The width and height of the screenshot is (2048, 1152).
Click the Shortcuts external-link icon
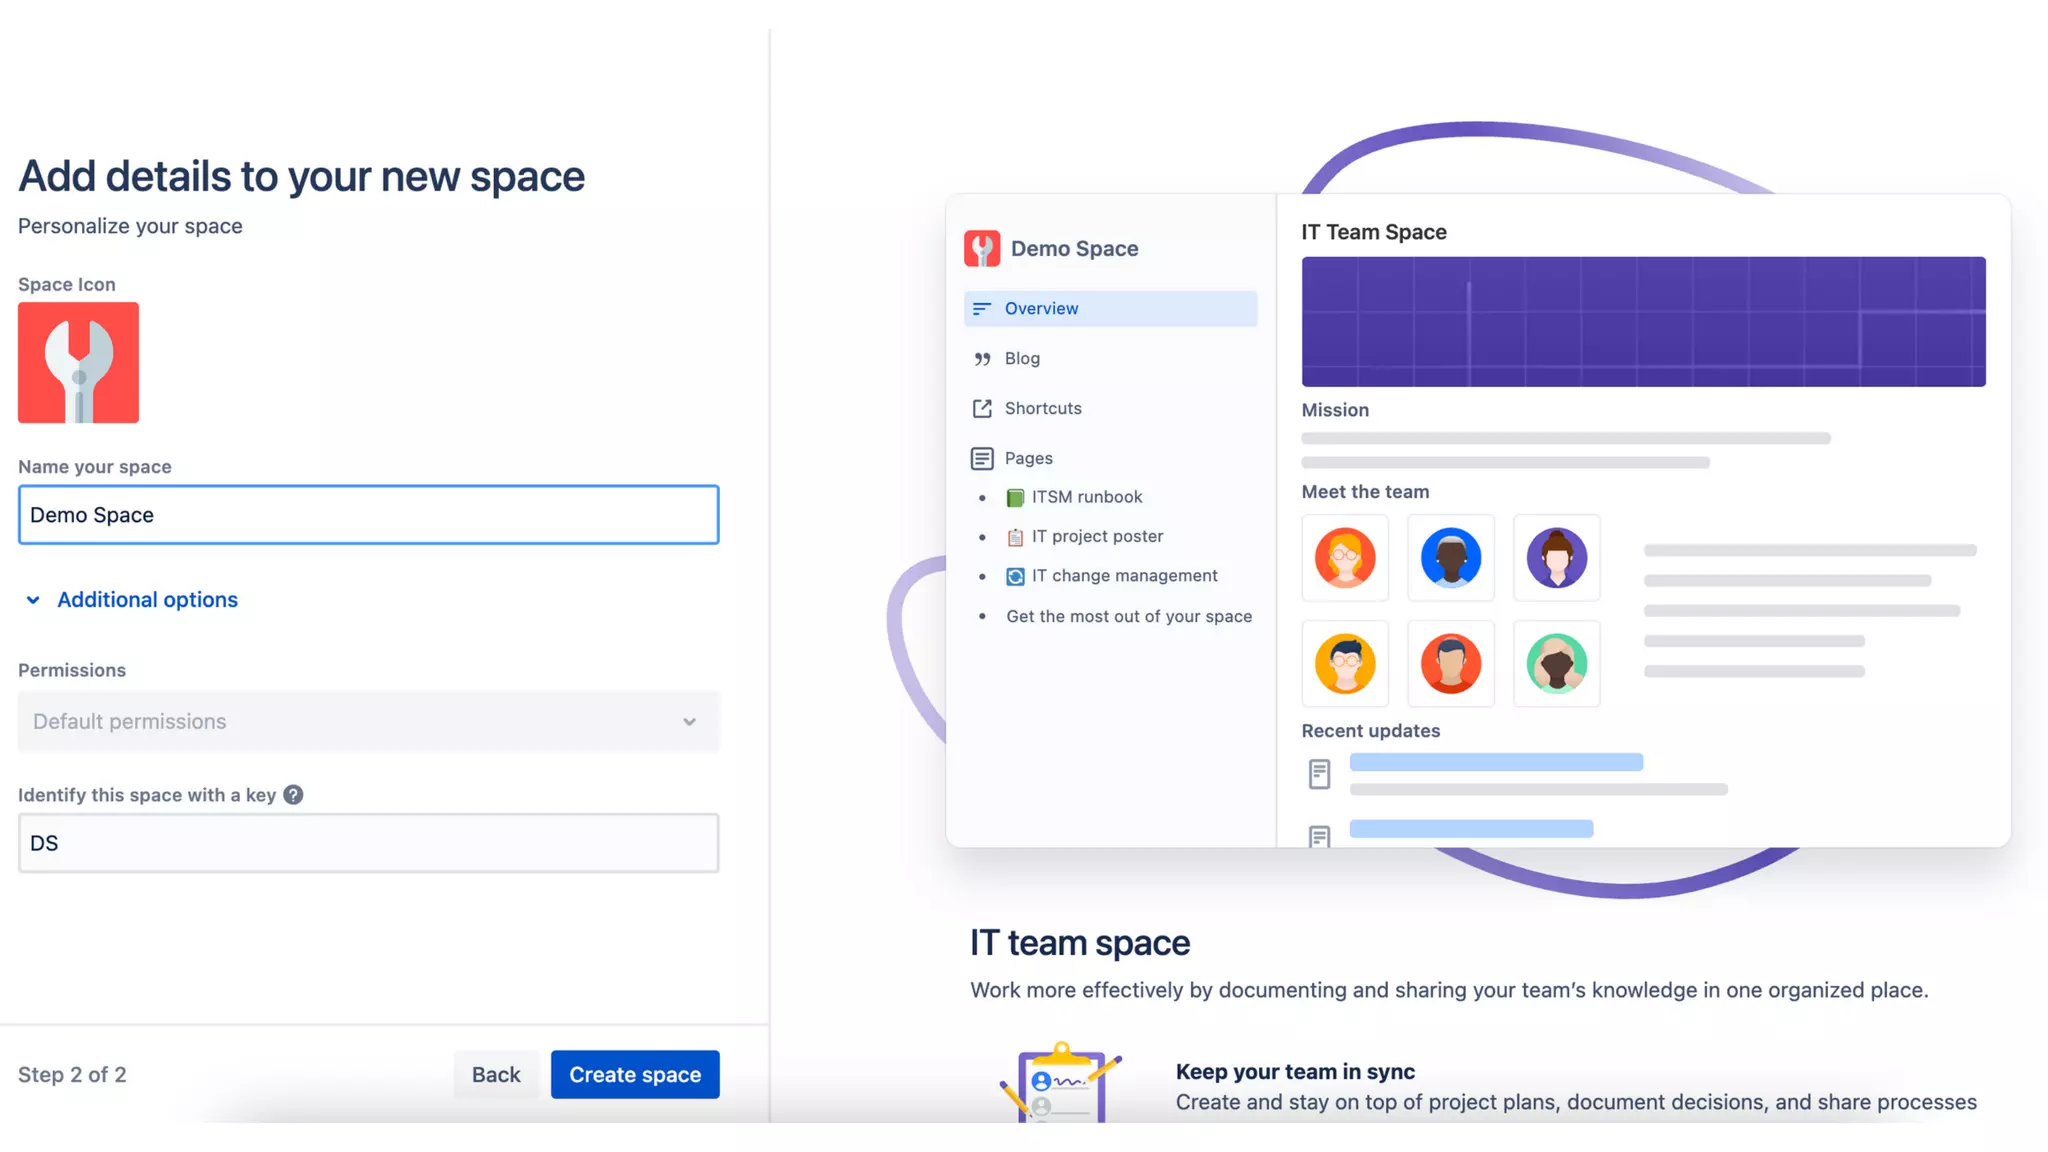pos(982,408)
